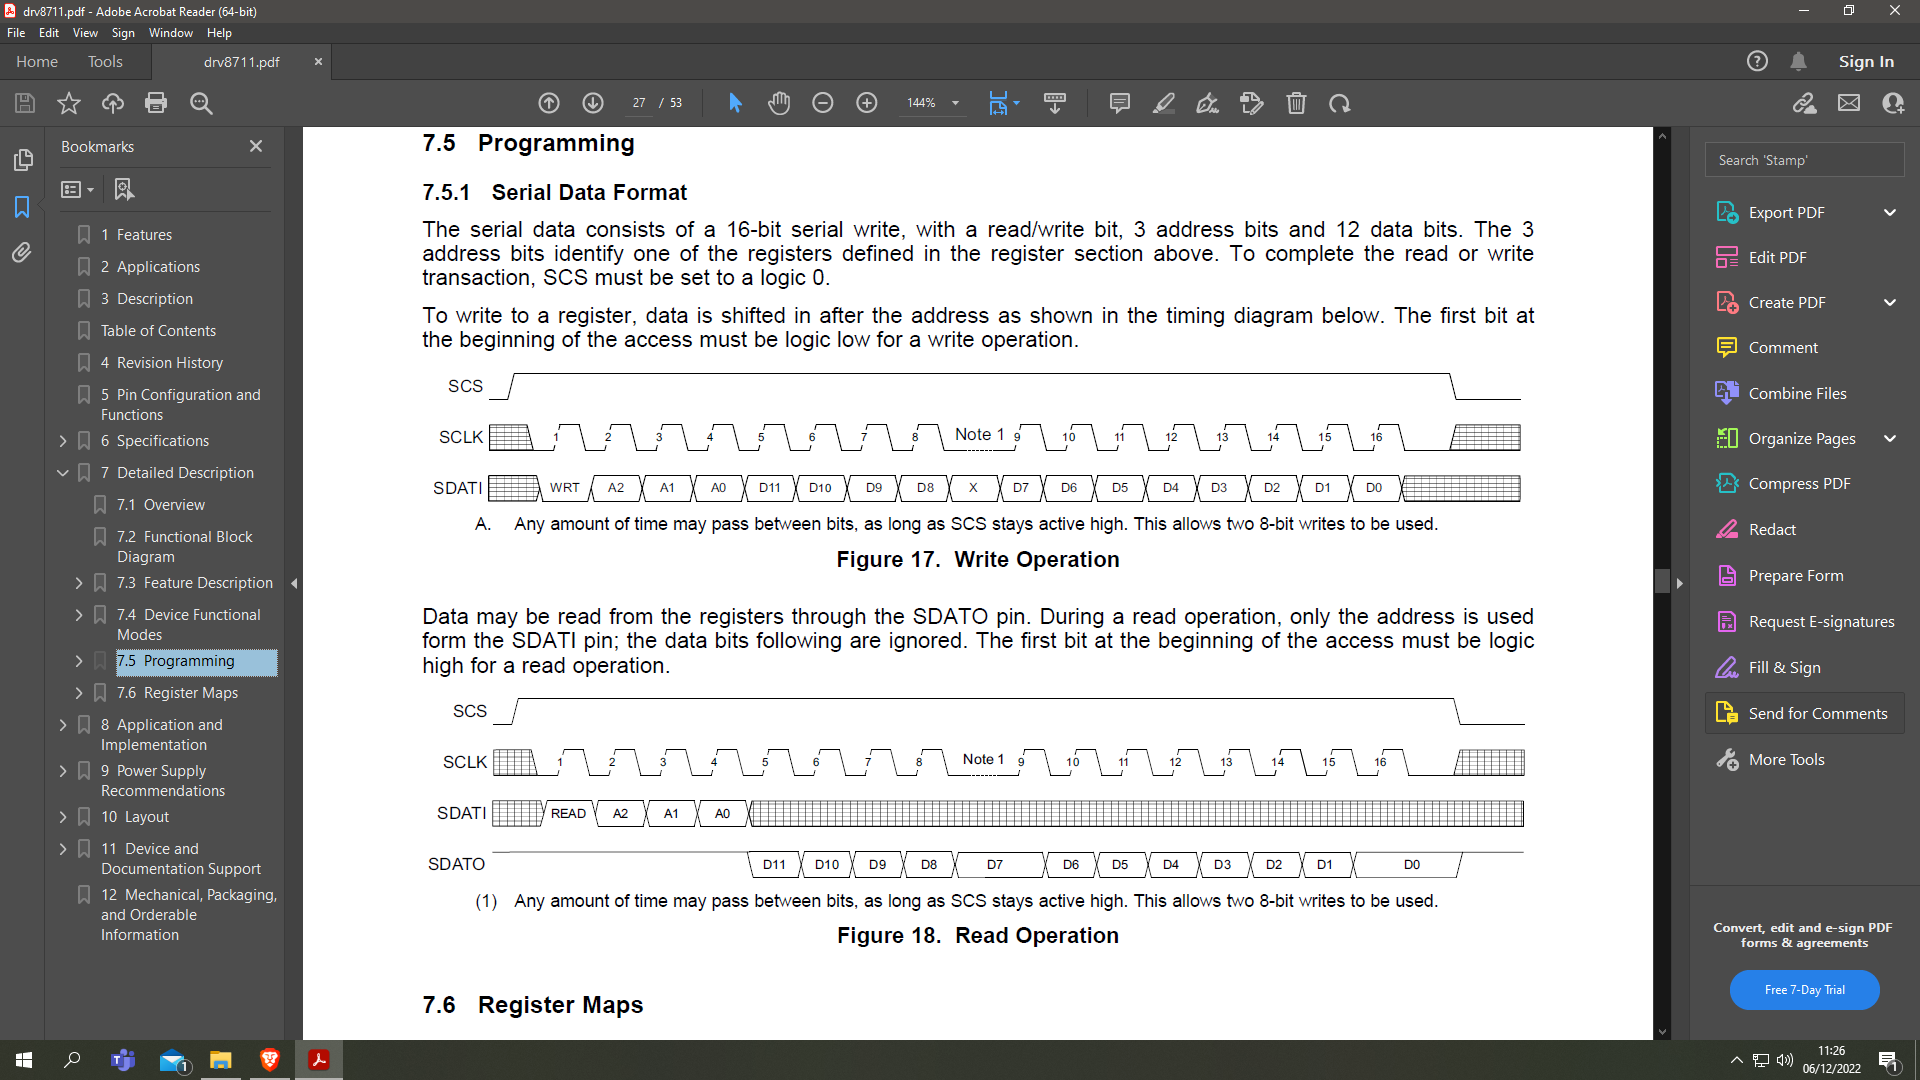Screen dimensions: 1920x1080
Task: Delete with the trash can icon
Action: (1296, 103)
